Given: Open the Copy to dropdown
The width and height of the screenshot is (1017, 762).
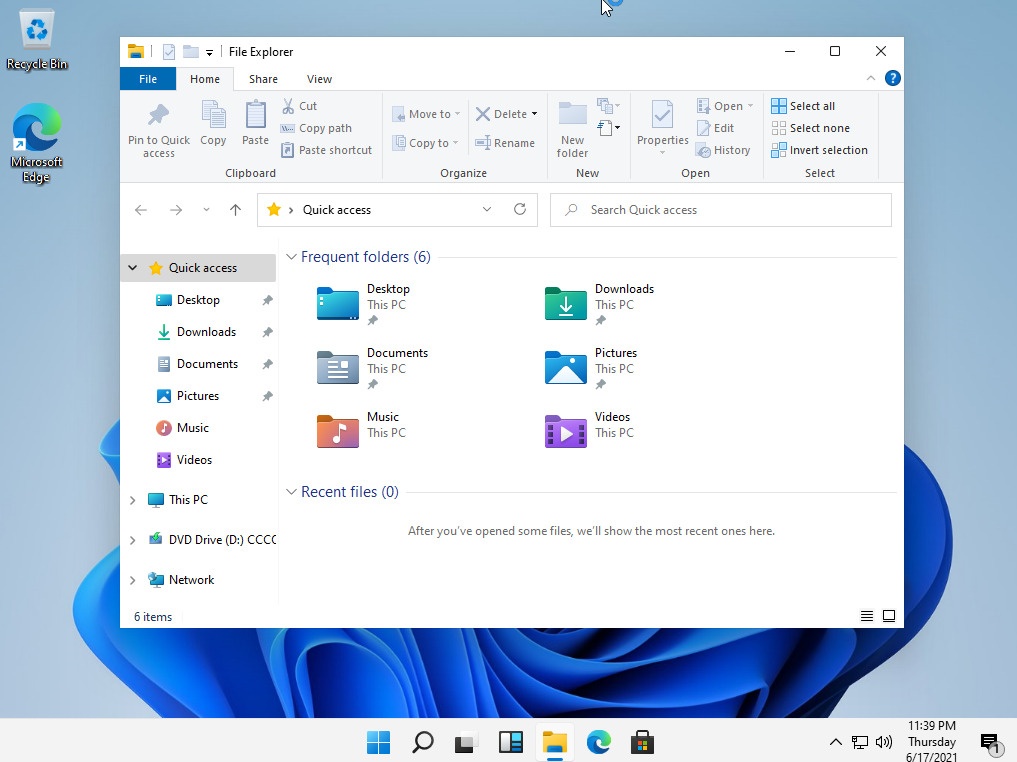Looking at the screenshot, I should pos(425,143).
